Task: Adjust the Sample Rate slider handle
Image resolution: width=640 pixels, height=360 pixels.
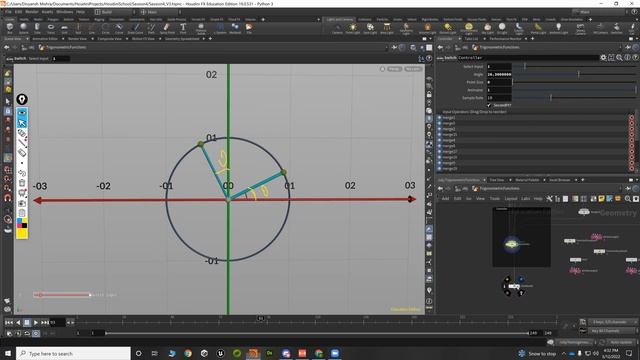Action: (551, 98)
